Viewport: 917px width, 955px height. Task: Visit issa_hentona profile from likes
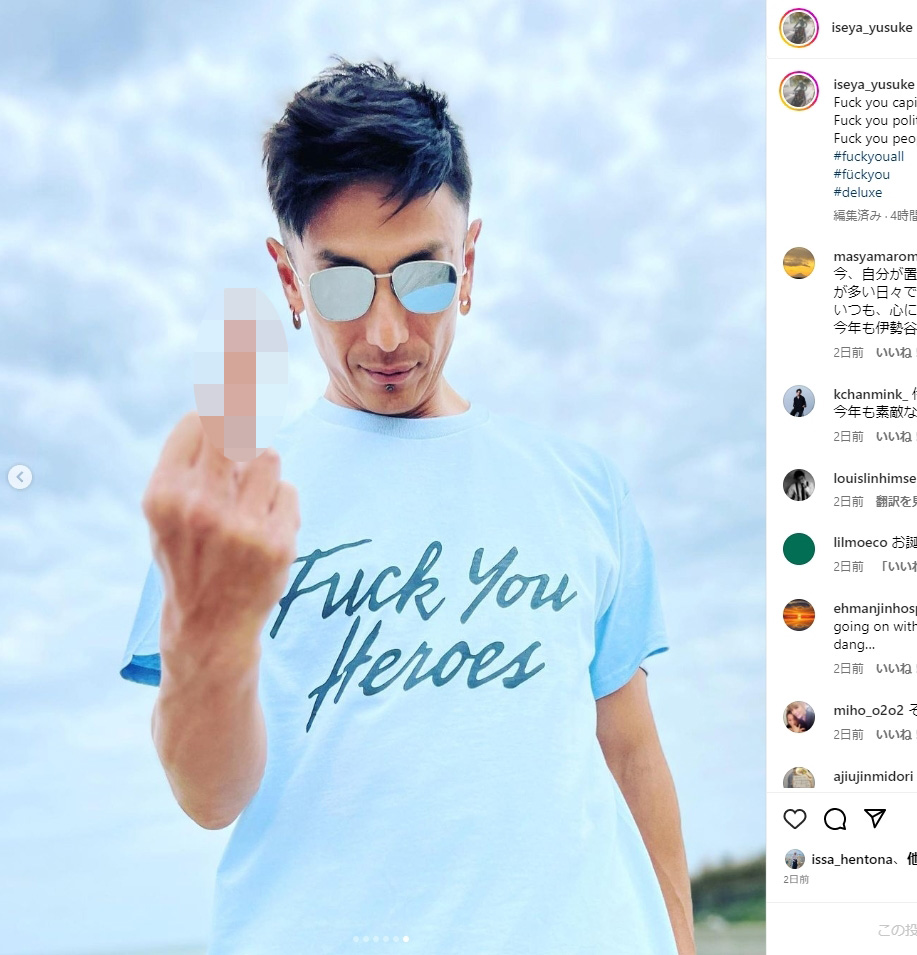pyautogui.click(x=851, y=859)
